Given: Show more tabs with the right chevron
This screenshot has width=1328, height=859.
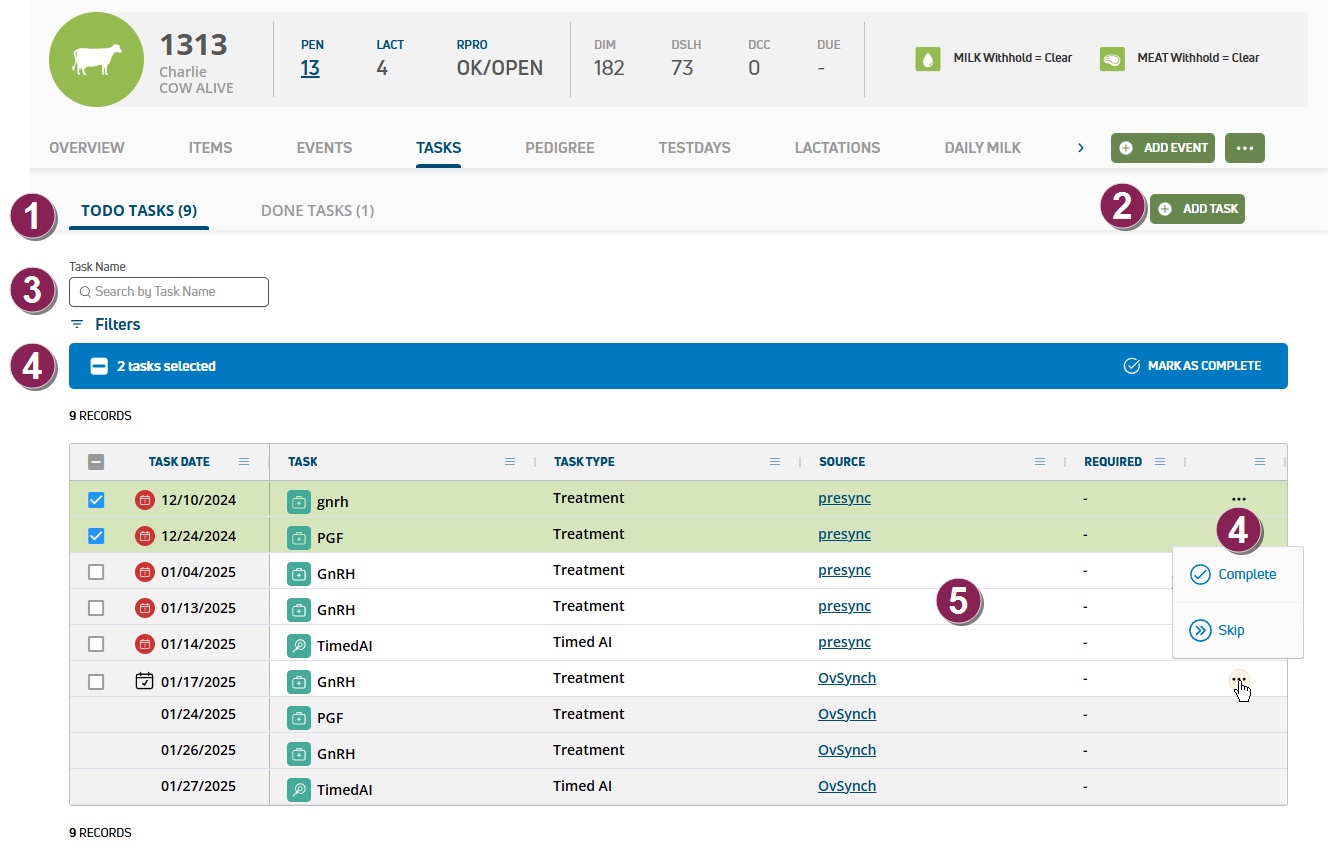Looking at the screenshot, I should 1080,148.
